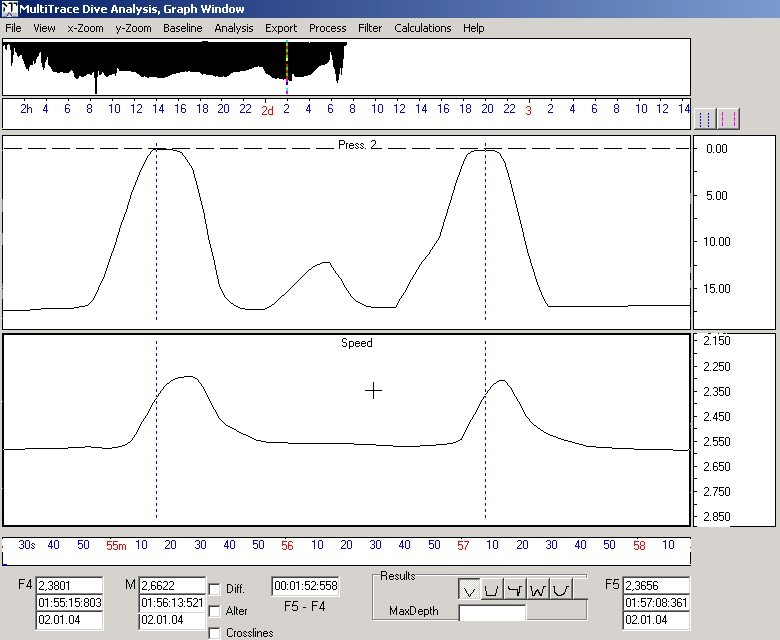Enable the Diff. checkbox

click(x=214, y=590)
